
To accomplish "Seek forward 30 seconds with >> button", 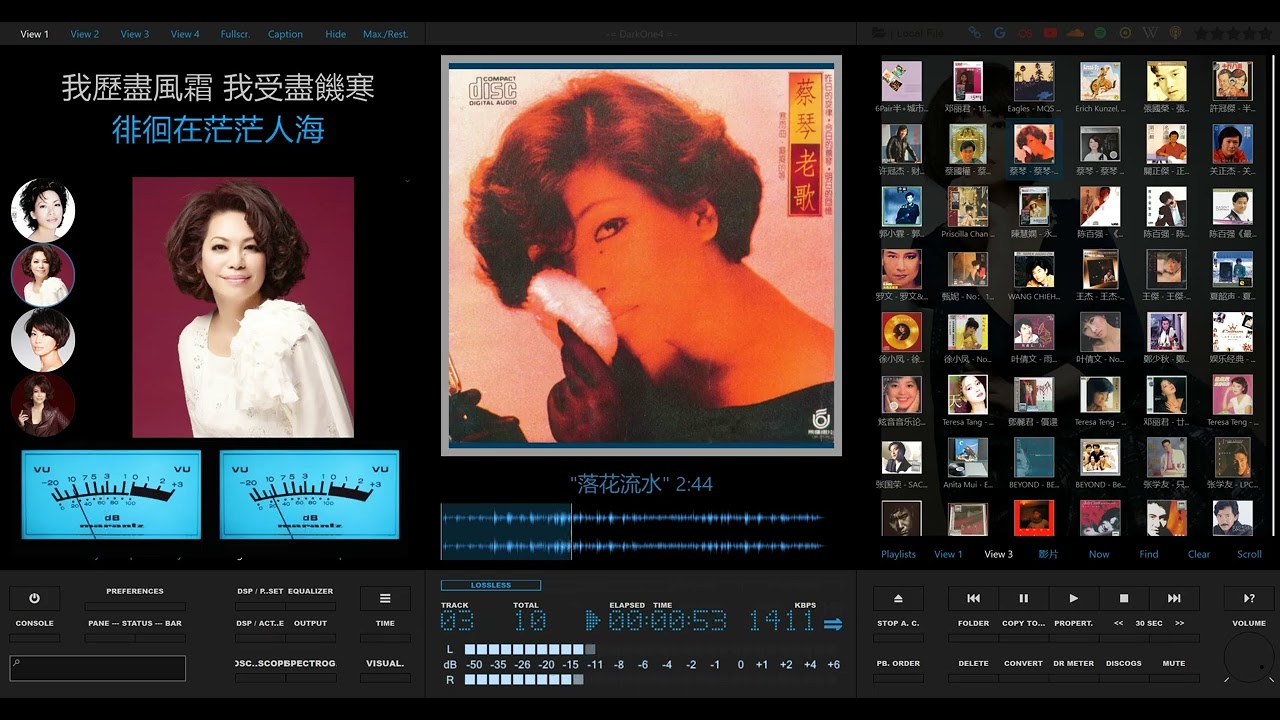I will (1180, 624).
